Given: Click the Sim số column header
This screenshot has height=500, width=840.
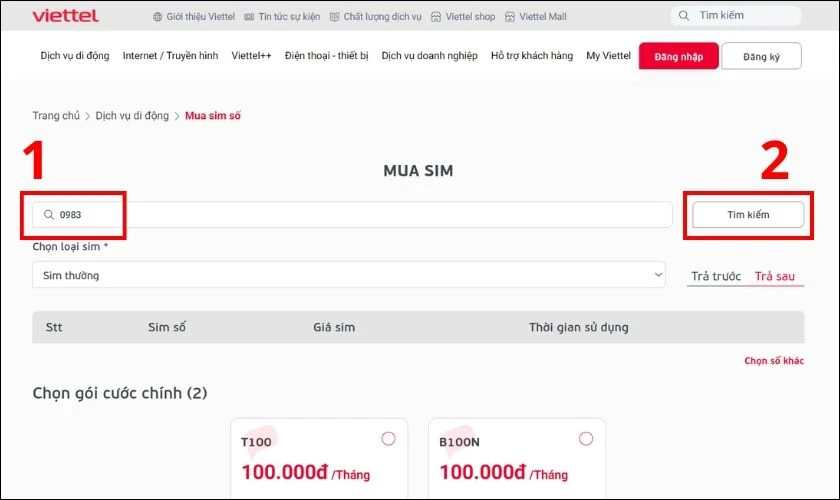Looking at the screenshot, I should (167, 327).
